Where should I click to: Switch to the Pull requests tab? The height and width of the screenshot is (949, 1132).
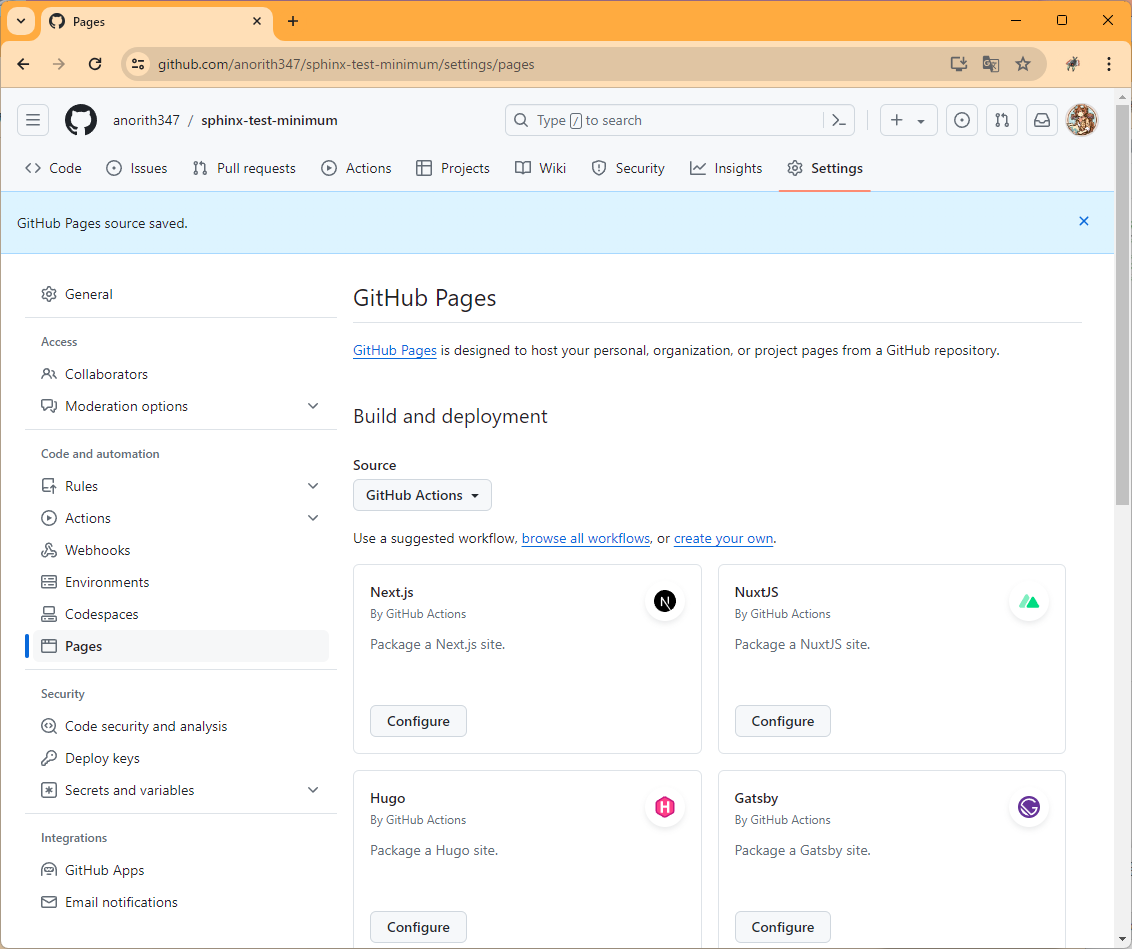pos(244,168)
